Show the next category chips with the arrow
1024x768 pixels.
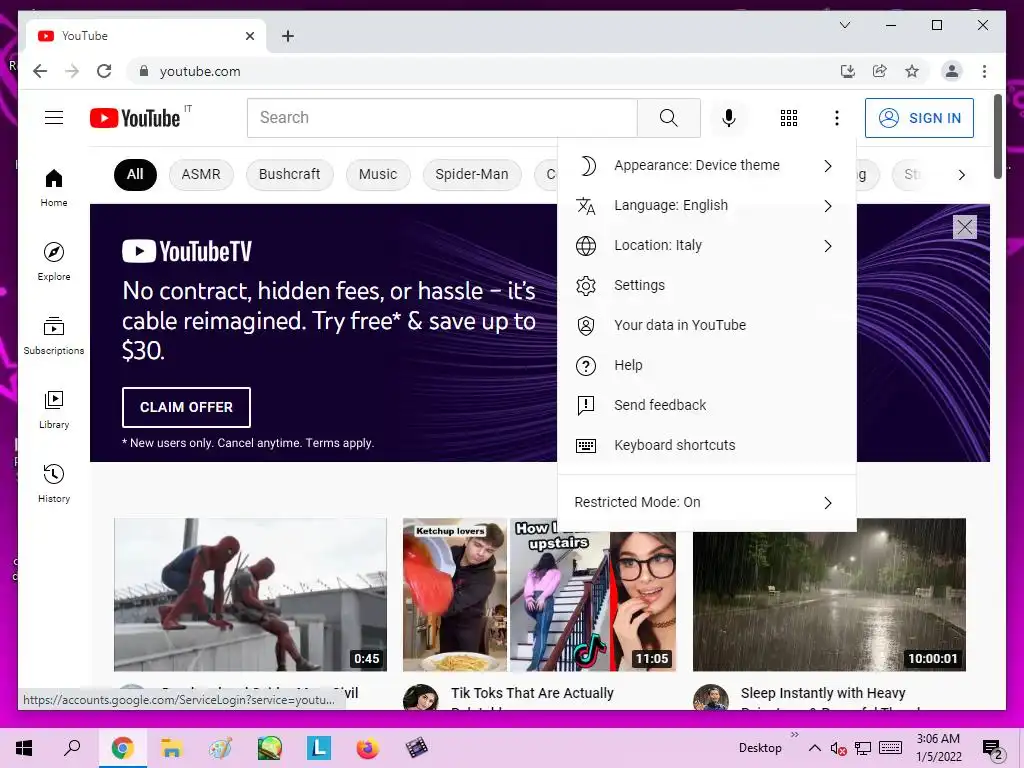pos(961,175)
